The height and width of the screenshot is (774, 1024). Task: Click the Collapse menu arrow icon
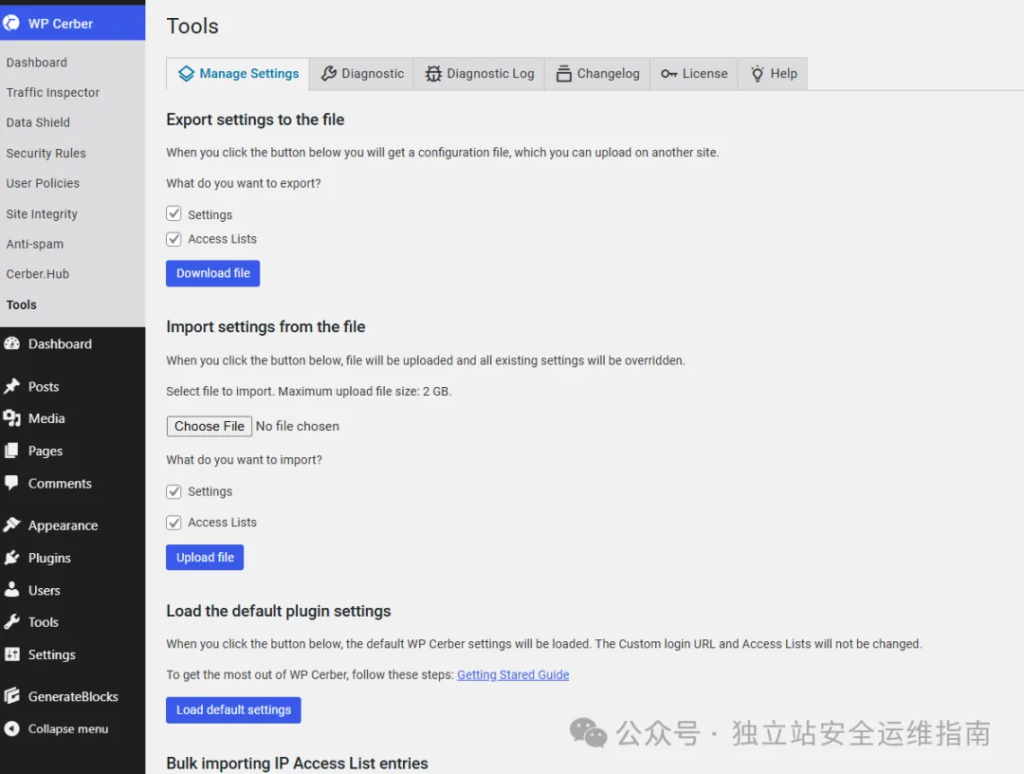pyautogui.click(x=12, y=728)
